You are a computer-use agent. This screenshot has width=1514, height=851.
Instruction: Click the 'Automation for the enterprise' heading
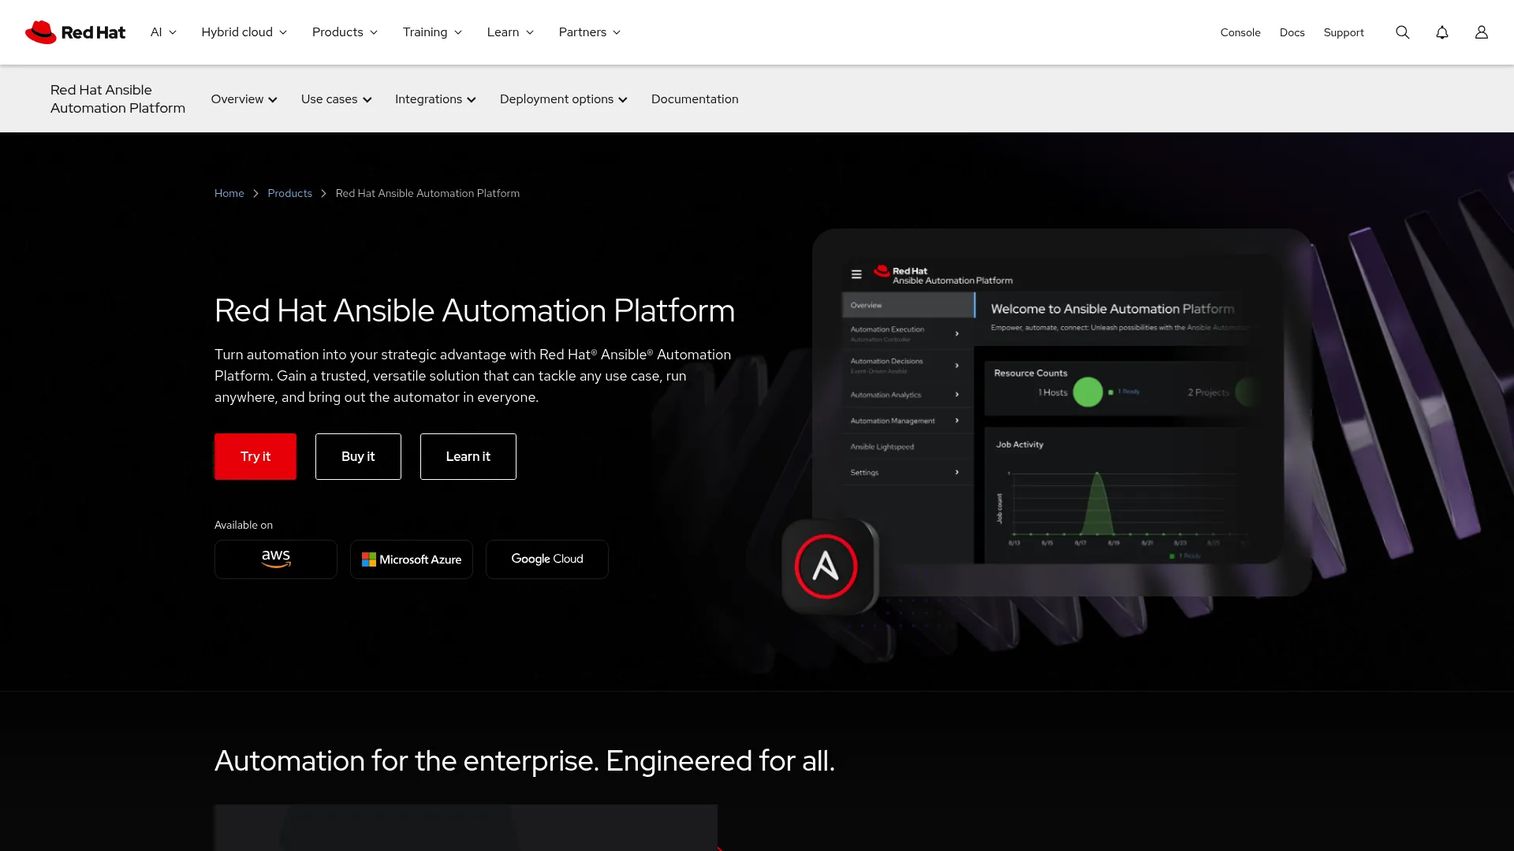click(524, 761)
